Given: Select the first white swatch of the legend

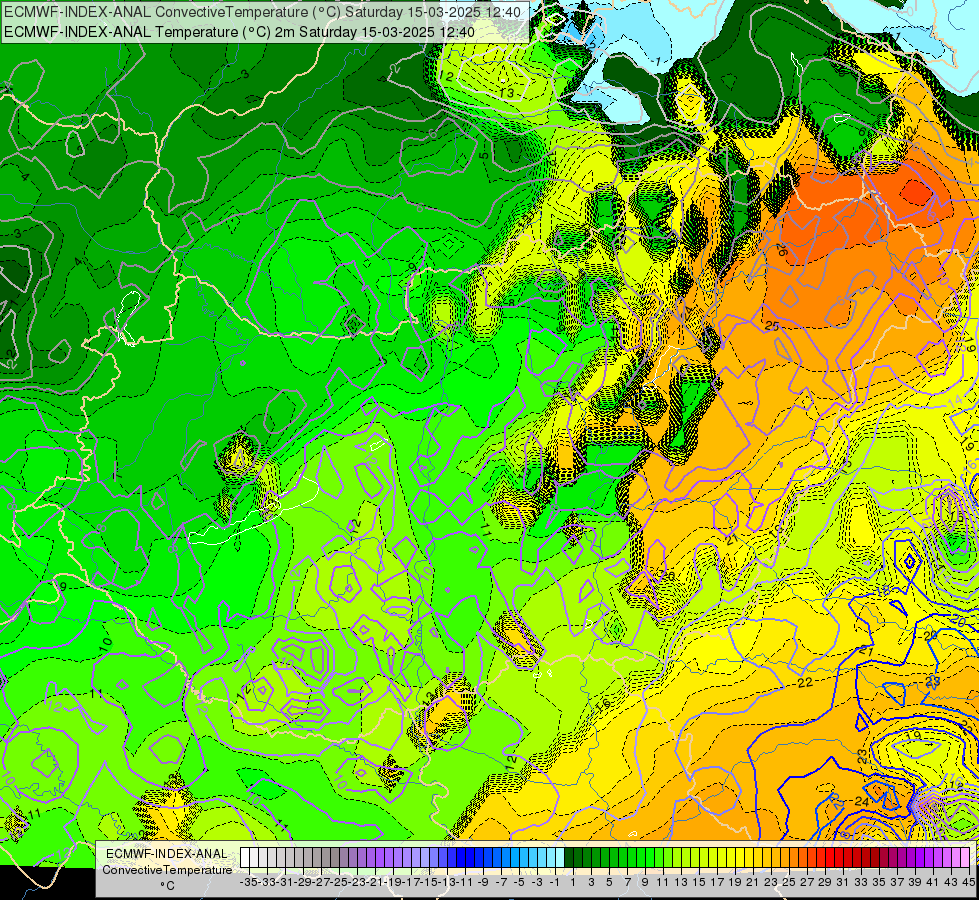Looking at the screenshot, I should click(245, 858).
